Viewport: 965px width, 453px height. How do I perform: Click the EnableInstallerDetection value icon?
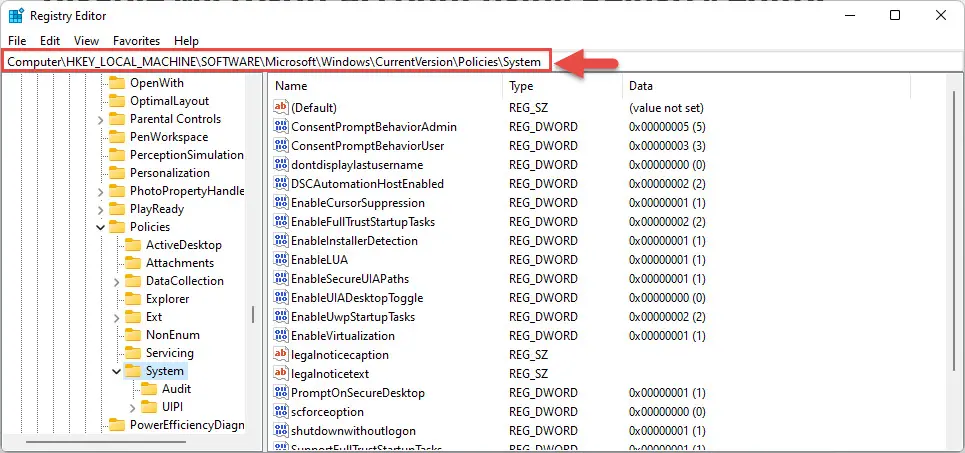pyautogui.click(x=281, y=241)
